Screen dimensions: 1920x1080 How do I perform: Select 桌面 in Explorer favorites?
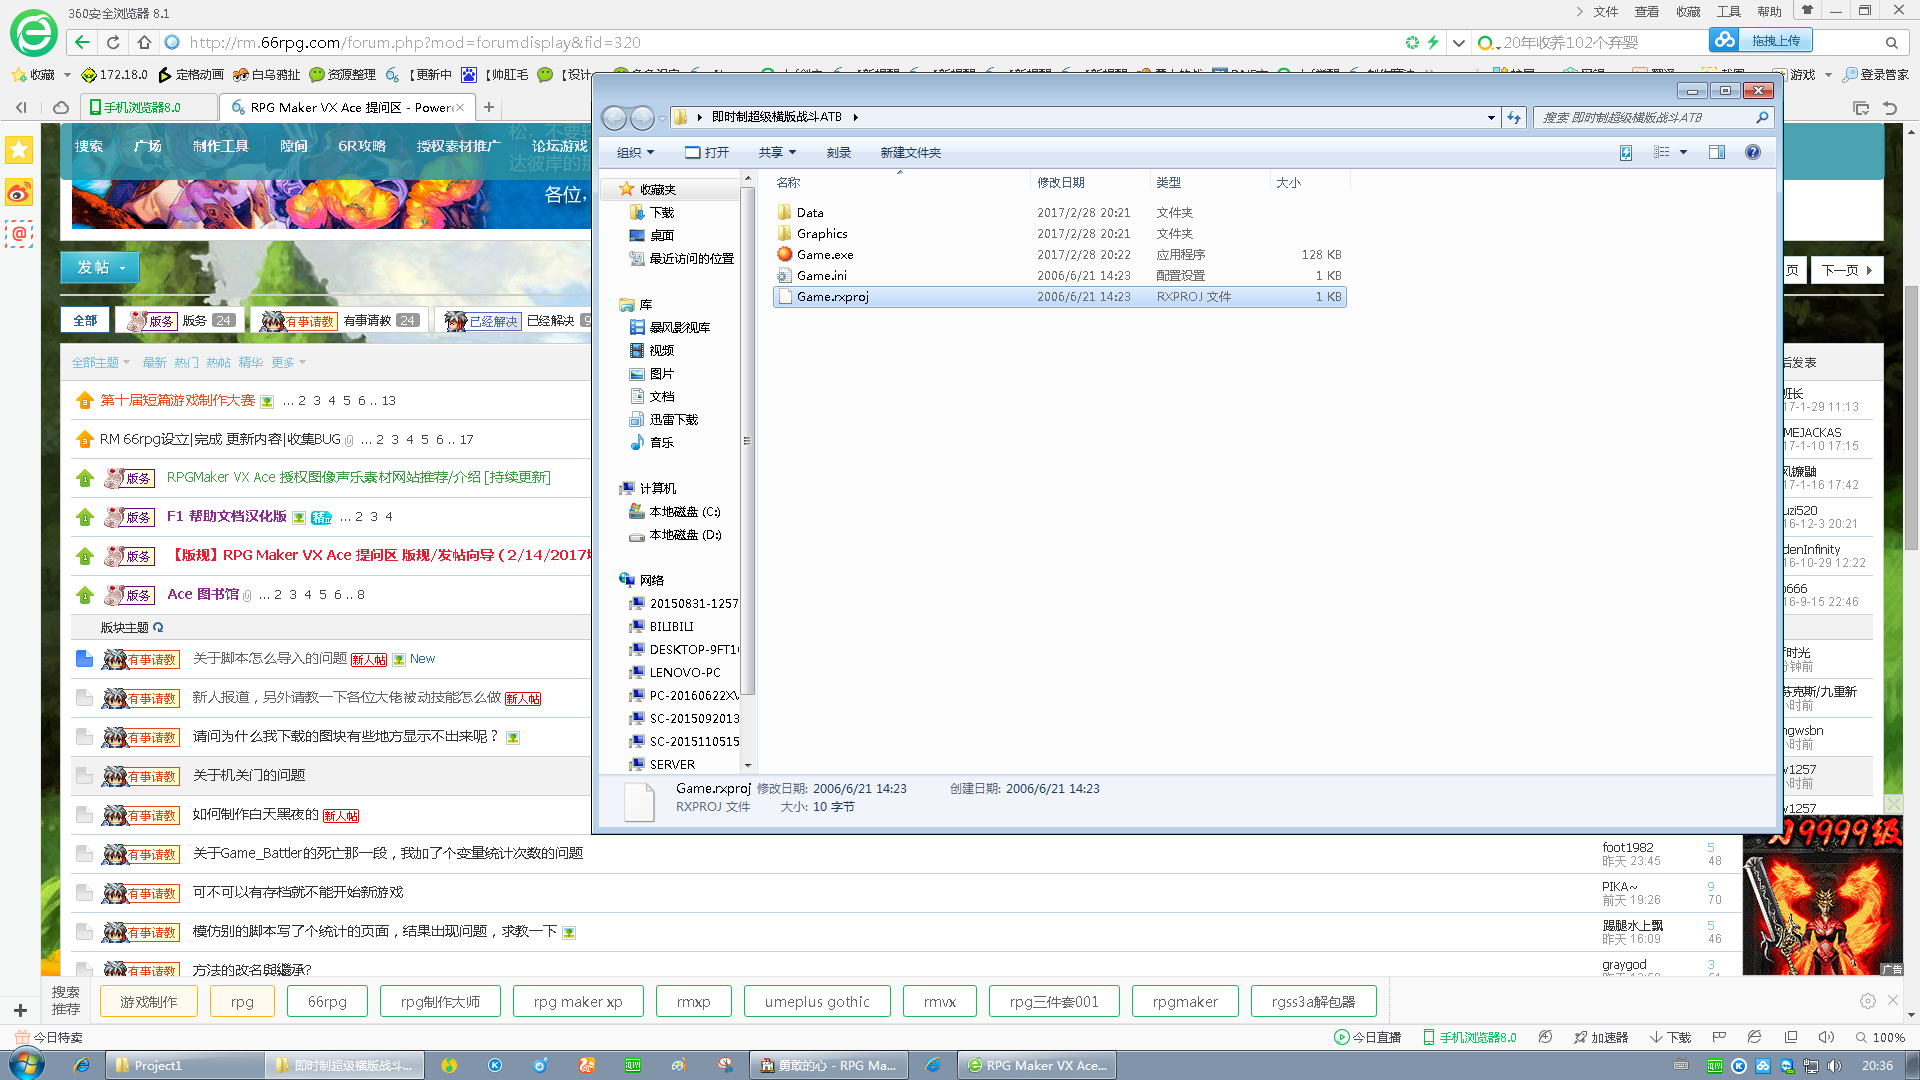[661, 235]
